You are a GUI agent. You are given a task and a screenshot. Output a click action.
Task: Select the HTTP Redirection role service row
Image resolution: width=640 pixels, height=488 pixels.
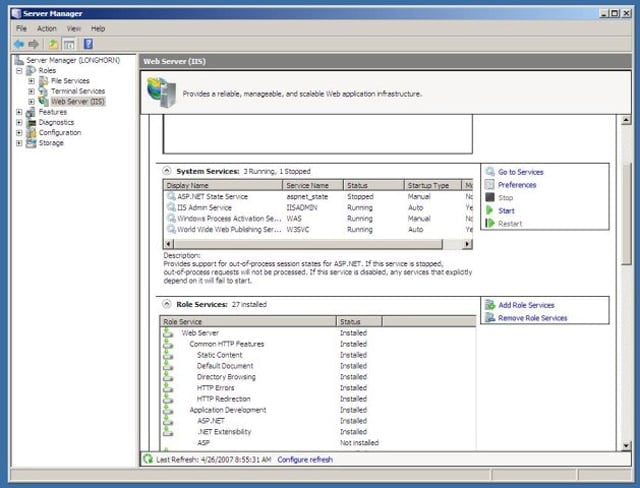pyautogui.click(x=318, y=399)
